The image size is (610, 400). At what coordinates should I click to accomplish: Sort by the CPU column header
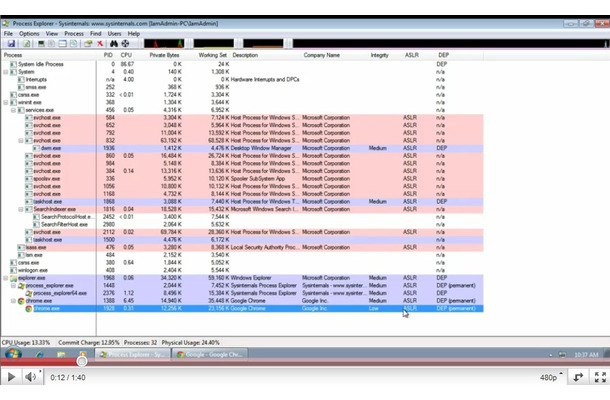pos(126,55)
